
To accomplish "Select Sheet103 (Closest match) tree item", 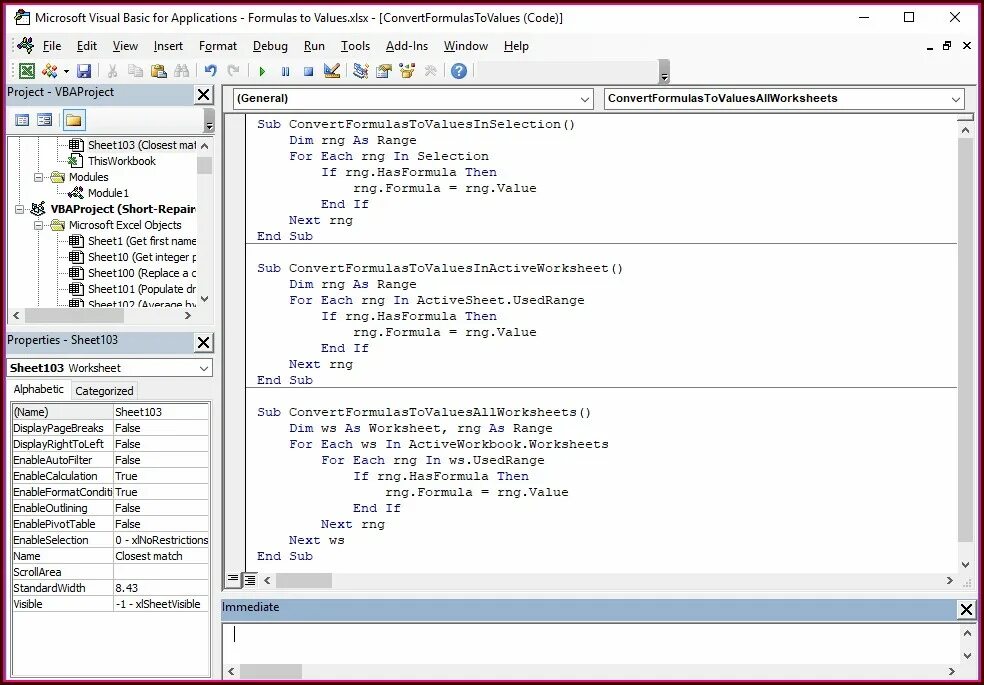I will [x=142, y=145].
